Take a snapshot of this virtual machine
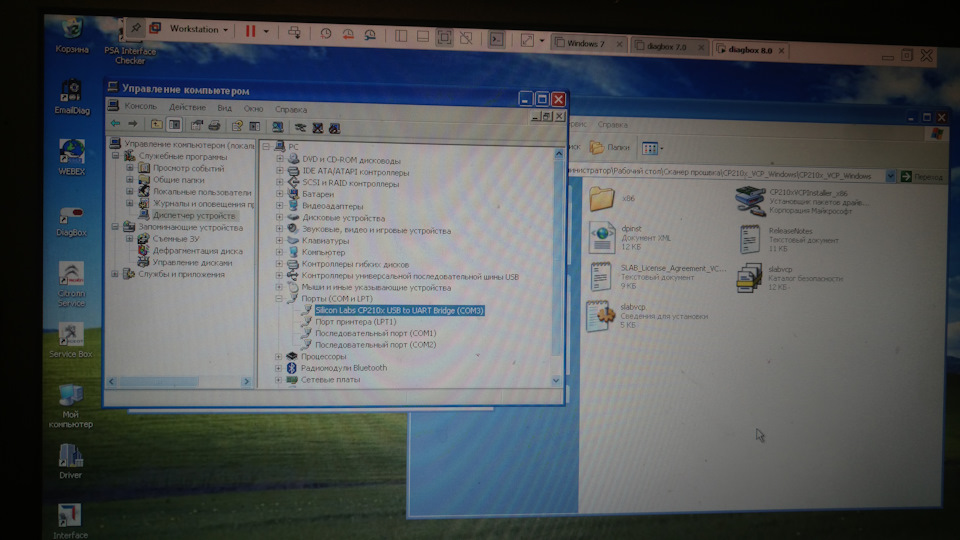 [326, 34]
